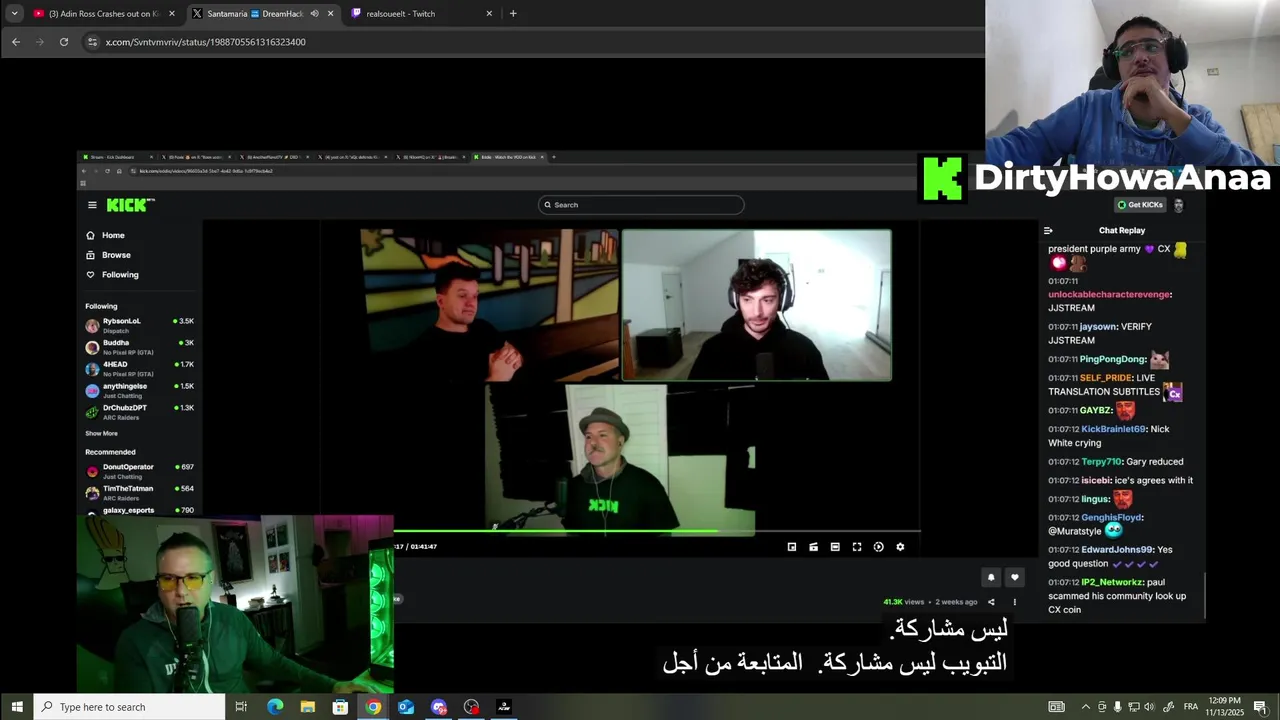Viewport: 1280px width, 720px height.
Task: Select anythingelse channel in Following list
Action: click(x=139, y=390)
